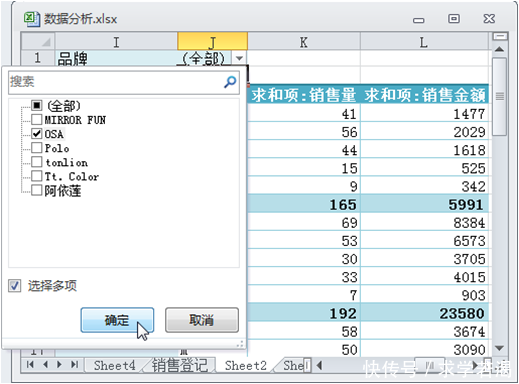Click the subtotal cell 192

pos(304,313)
